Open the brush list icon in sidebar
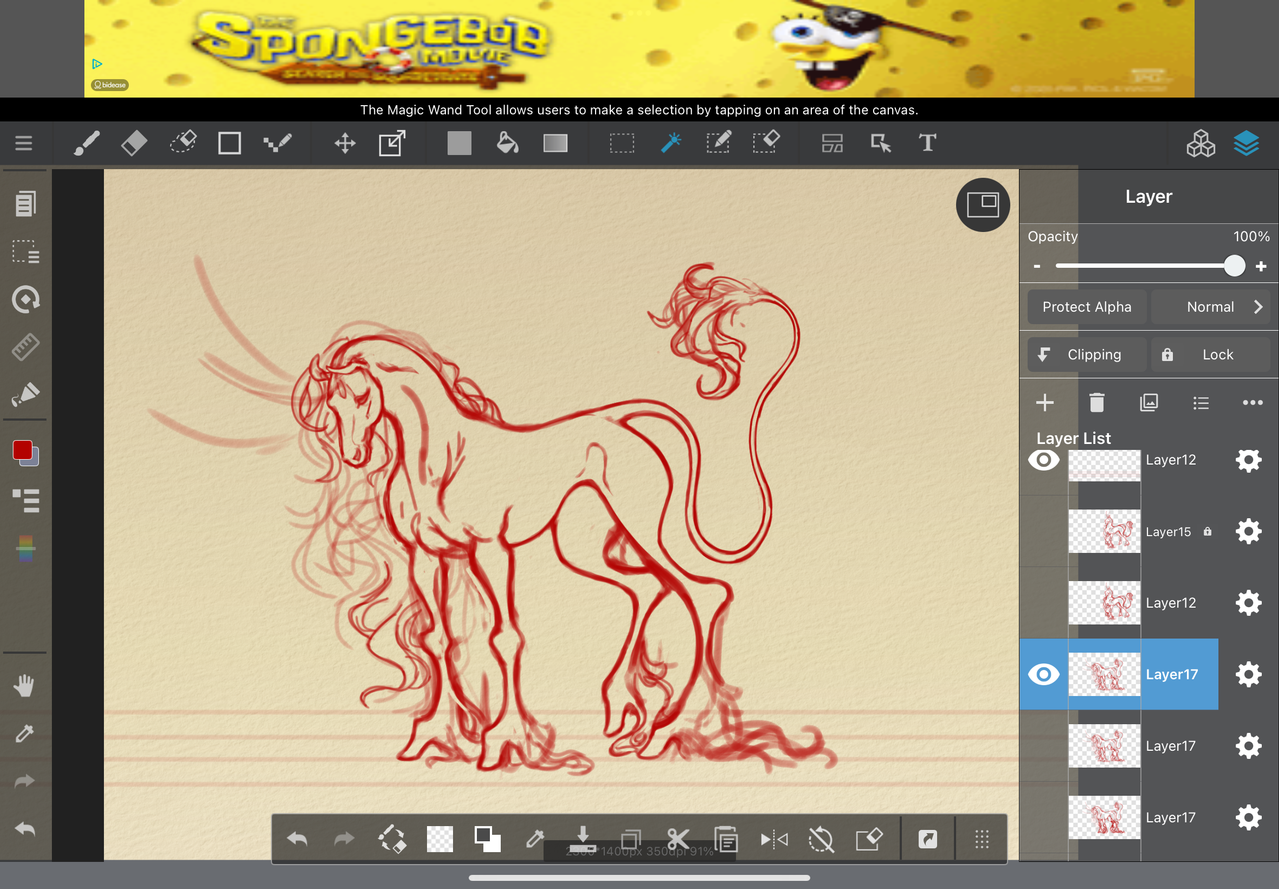The image size is (1279, 889). point(25,500)
